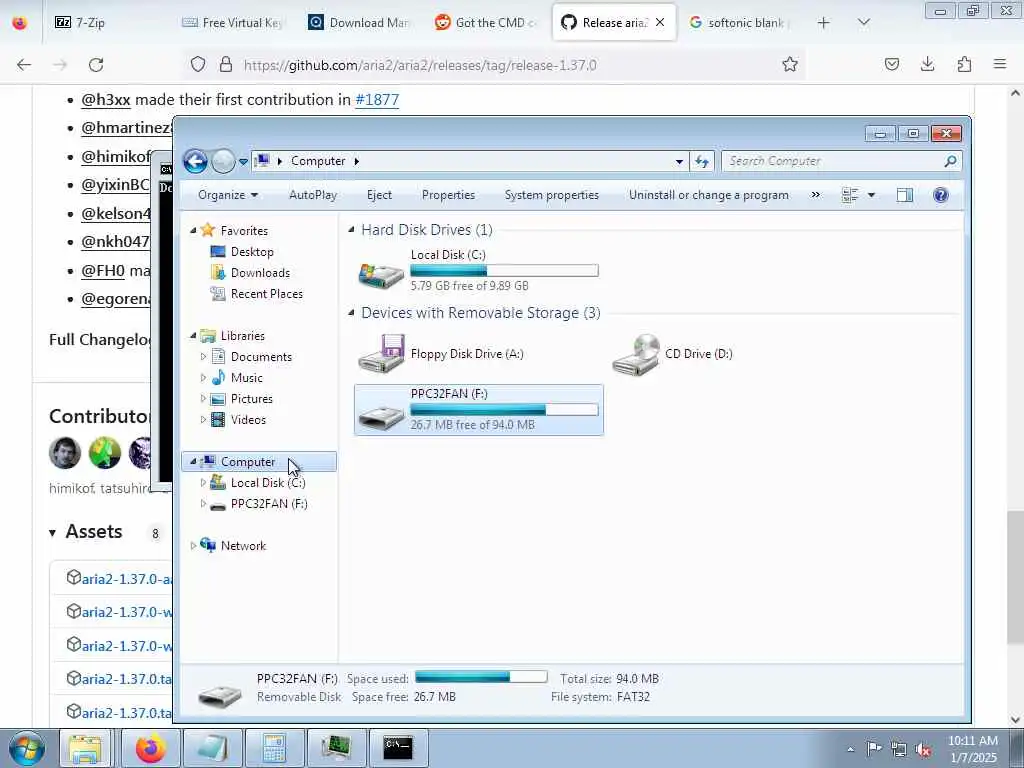Open the recent pages dropdown arrow in Explorer
The image size is (1024, 768).
243,161
